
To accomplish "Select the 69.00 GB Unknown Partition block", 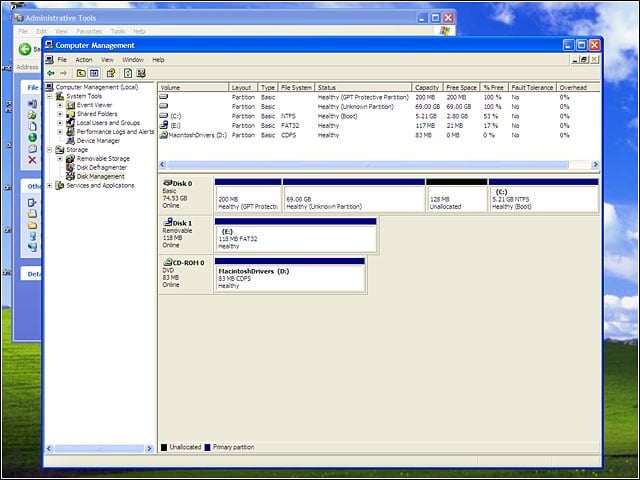I will tap(354, 195).
